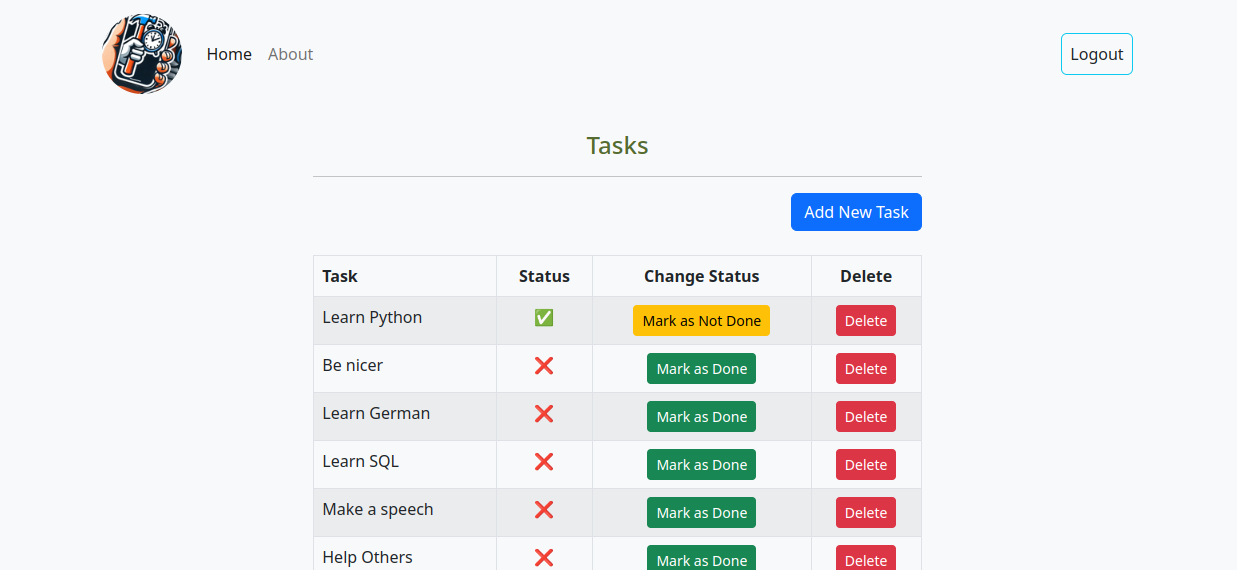Add a new task with Add New Task
Image resolution: width=1237 pixels, height=570 pixels.
pyautogui.click(x=856, y=212)
